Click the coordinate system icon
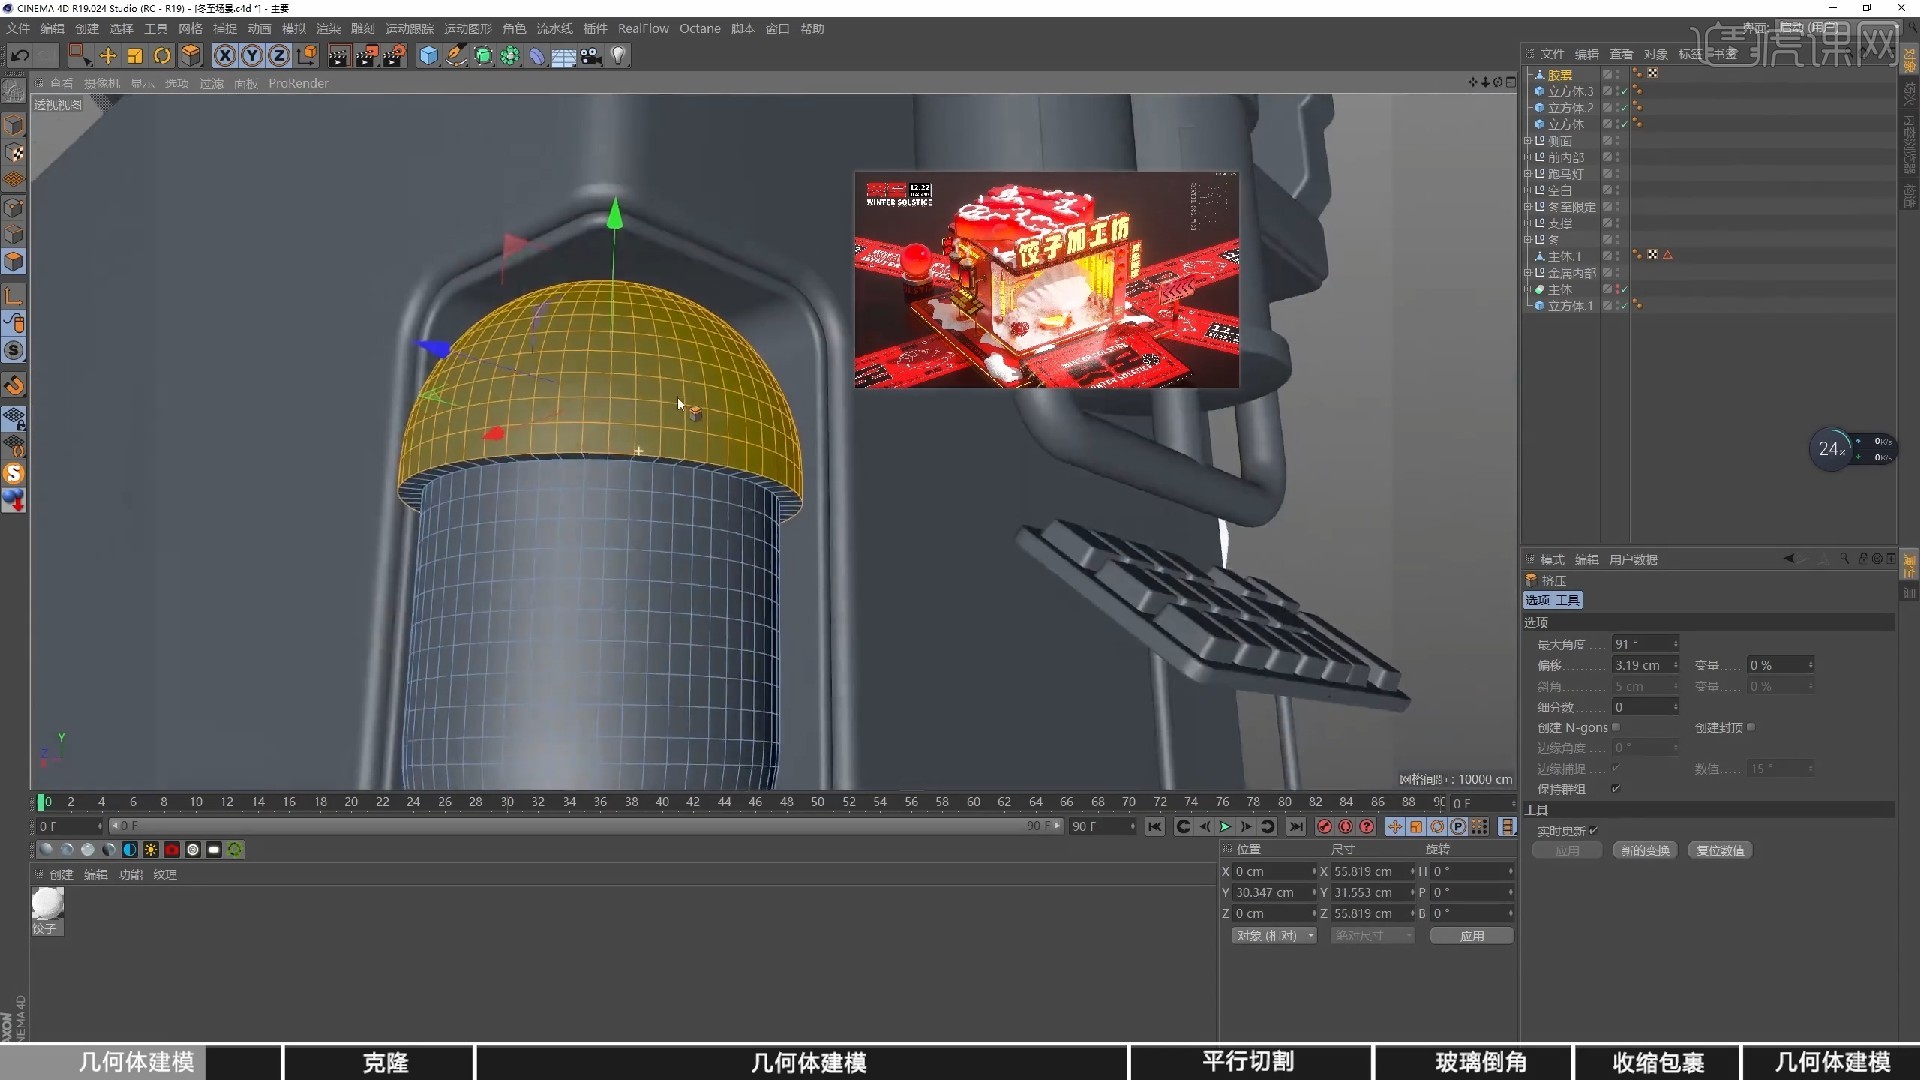 307,56
